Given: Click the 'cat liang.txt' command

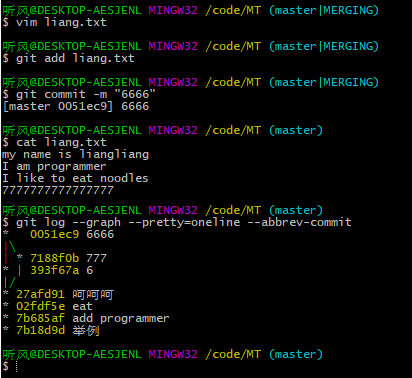Looking at the screenshot, I should point(61,142).
